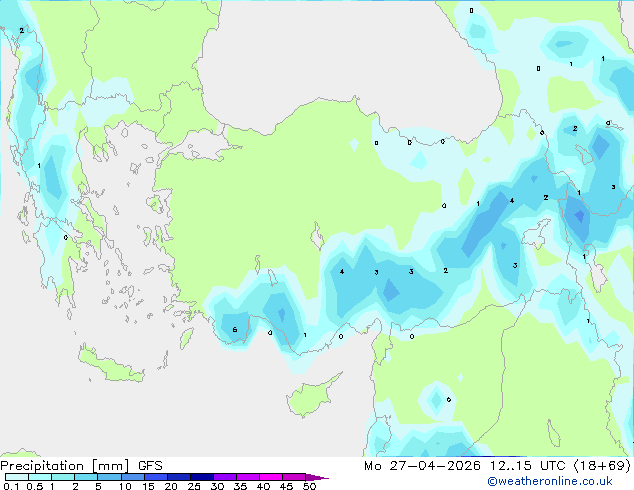The height and width of the screenshot is (490, 634).
Task: Select the 2–5 mm legend swatch
Action: [86, 477]
